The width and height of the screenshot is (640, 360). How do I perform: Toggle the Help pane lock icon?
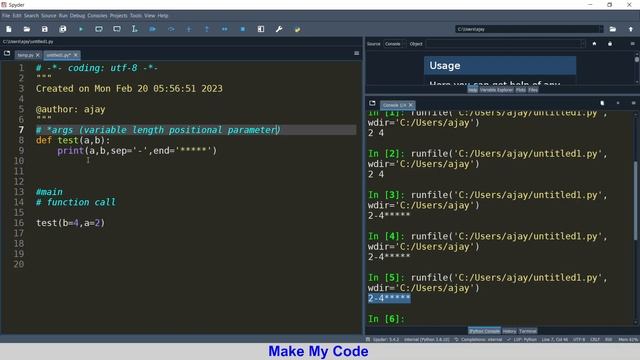click(610, 44)
